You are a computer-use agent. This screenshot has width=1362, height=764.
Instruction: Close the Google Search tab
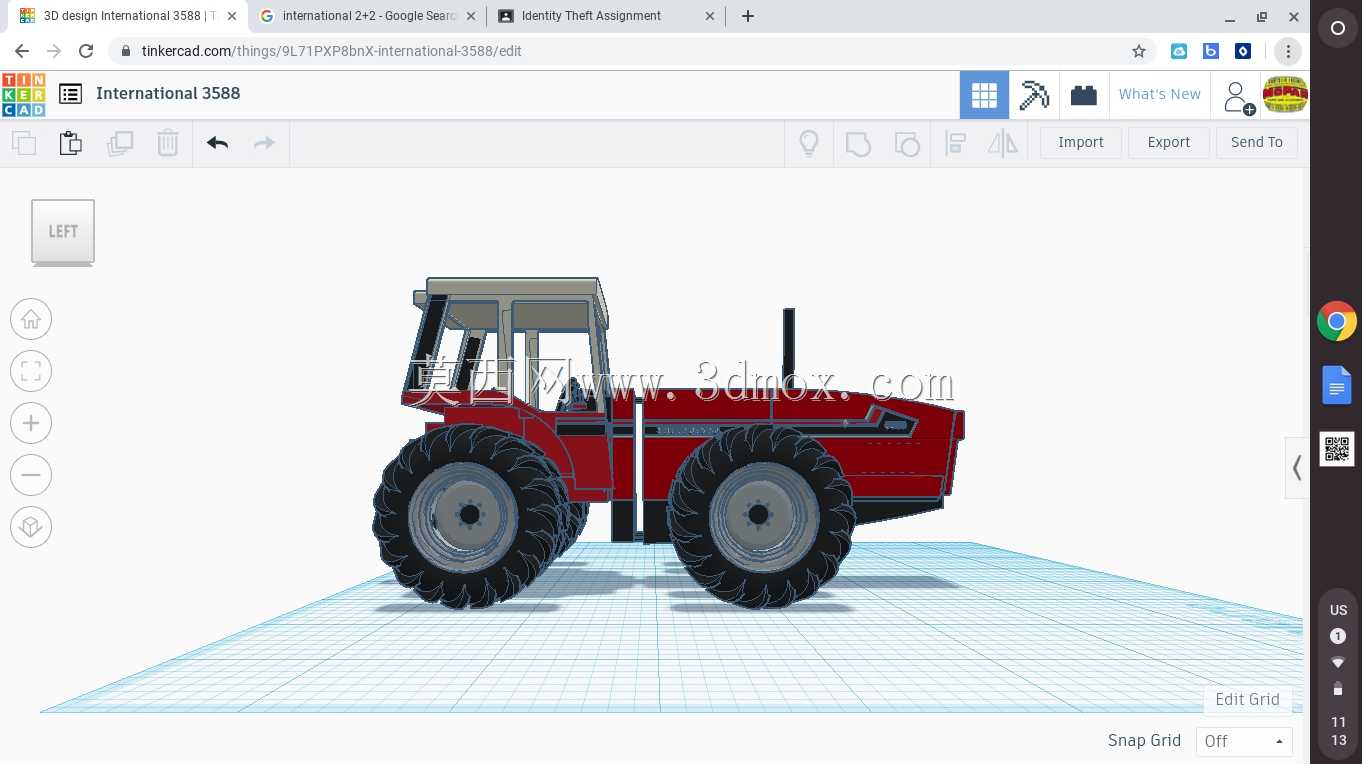471,16
